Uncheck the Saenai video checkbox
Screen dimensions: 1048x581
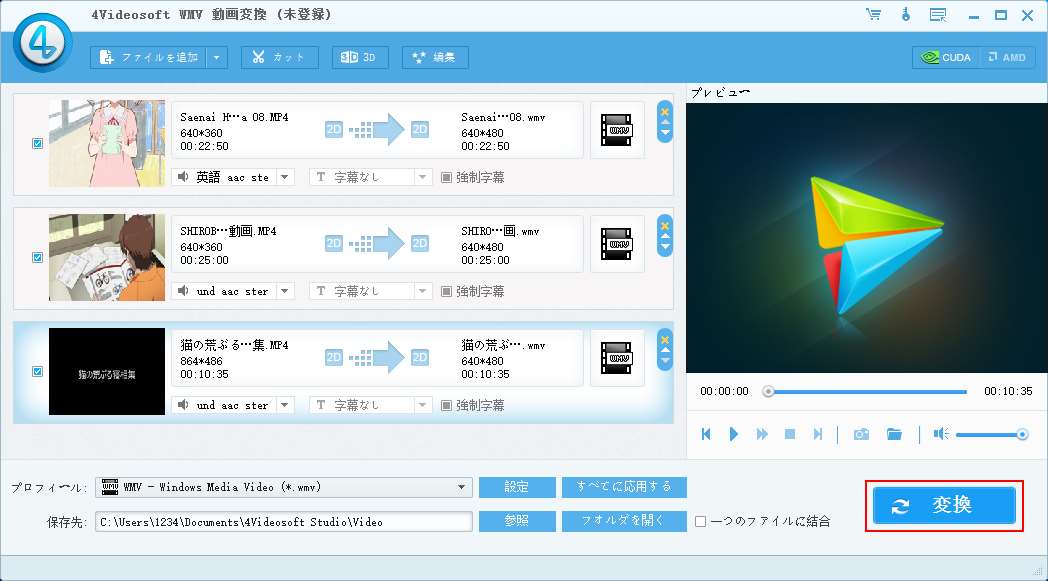pos(37,143)
